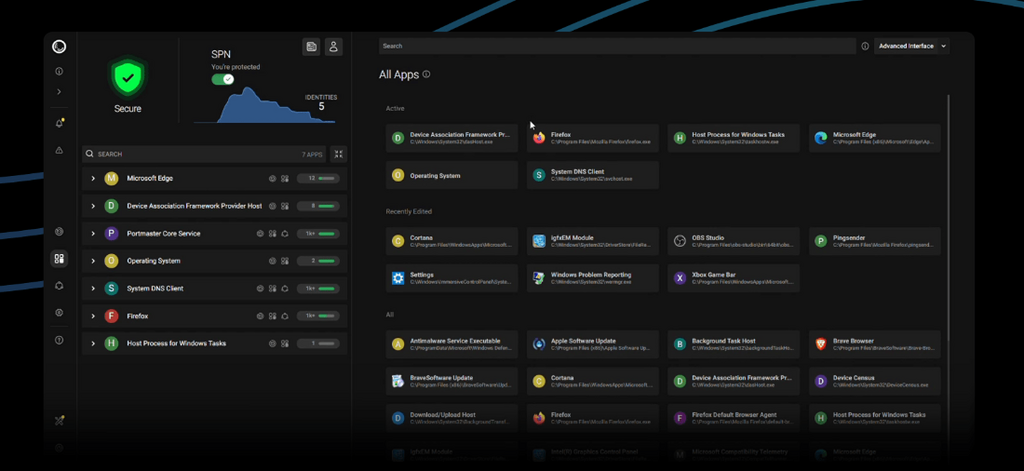Click the Portmaster Core Service 1k+ connection bar

click(318, 233)
